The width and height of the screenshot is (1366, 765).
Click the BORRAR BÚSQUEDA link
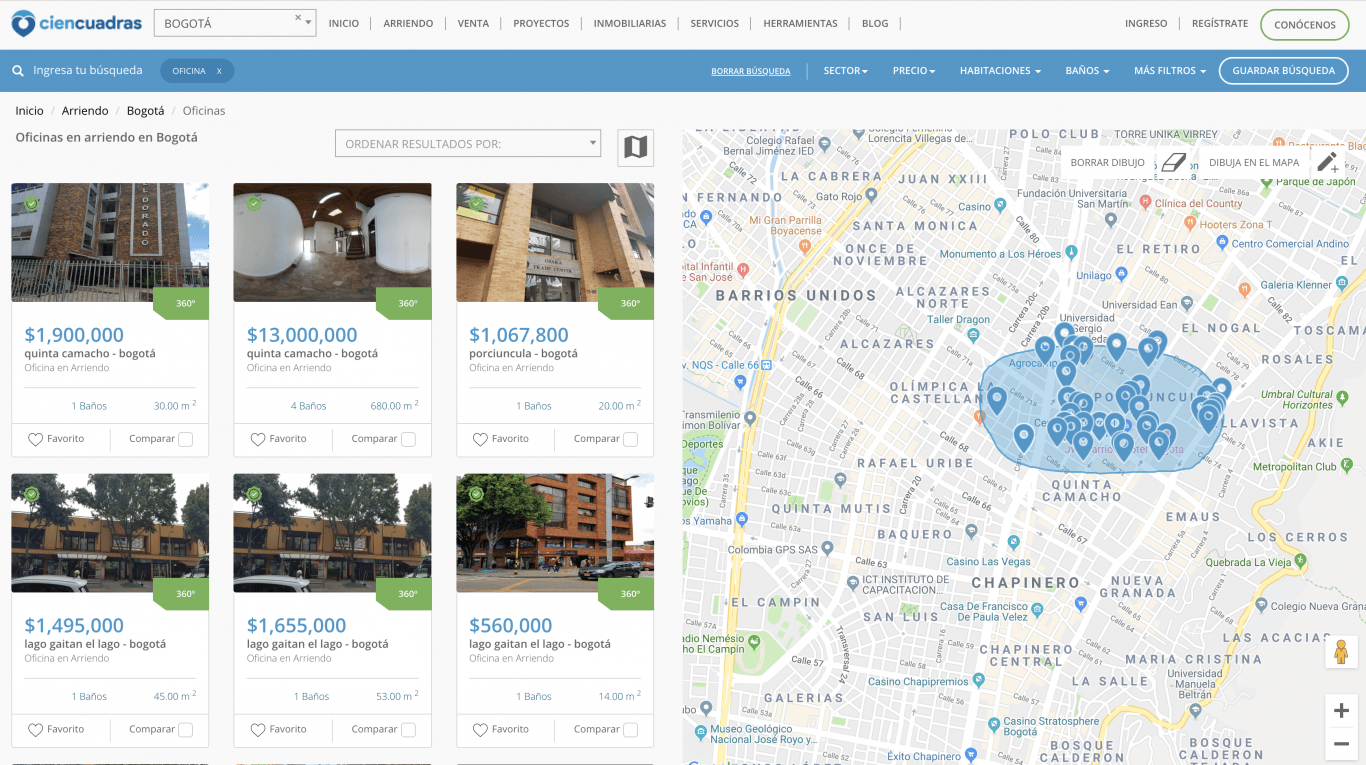[x=750, y=72]
